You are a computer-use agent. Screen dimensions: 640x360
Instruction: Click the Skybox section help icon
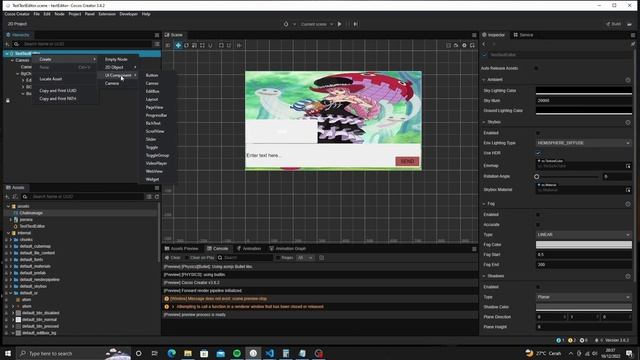point(628,122)
